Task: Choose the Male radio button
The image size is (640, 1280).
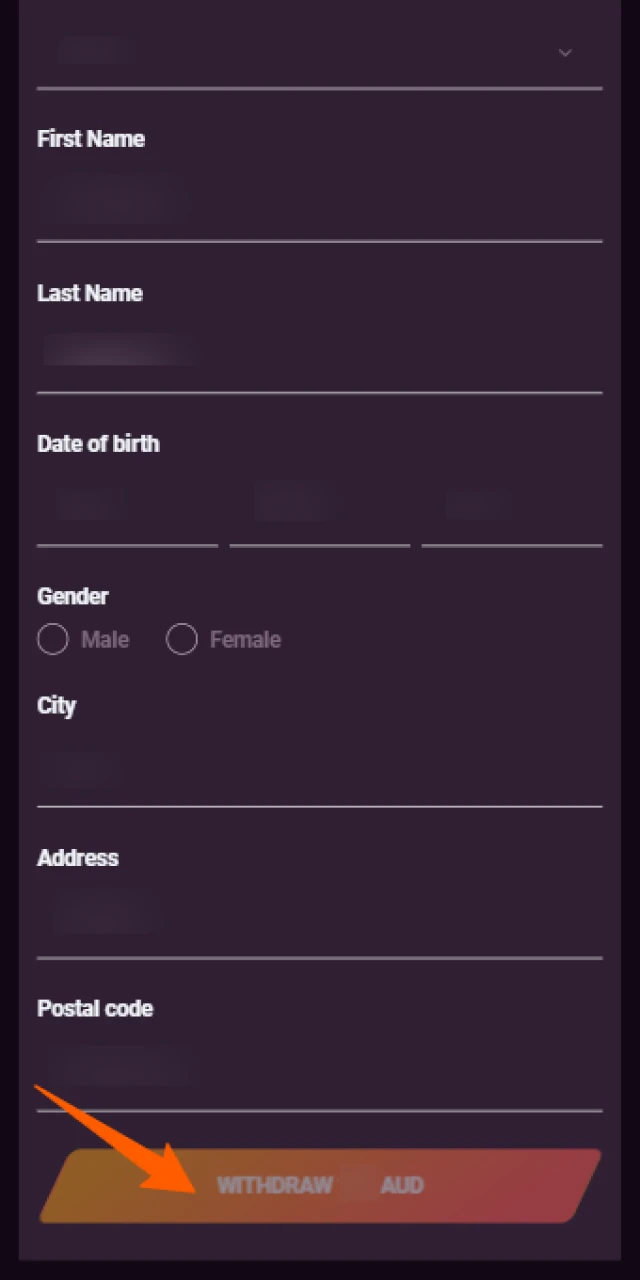Action: pyautogui.click(x=53, y=640)
